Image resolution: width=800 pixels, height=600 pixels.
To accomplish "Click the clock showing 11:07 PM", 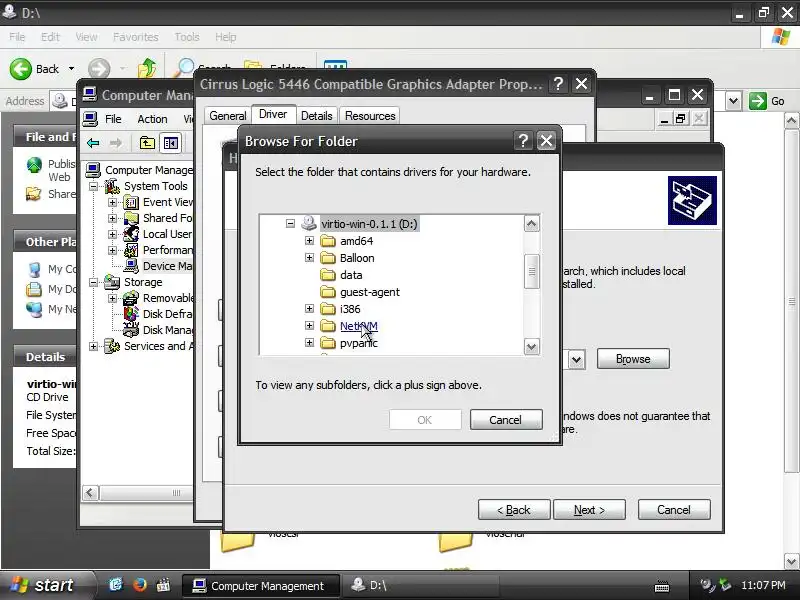I will pyautogui.click(x=763, y=585).
